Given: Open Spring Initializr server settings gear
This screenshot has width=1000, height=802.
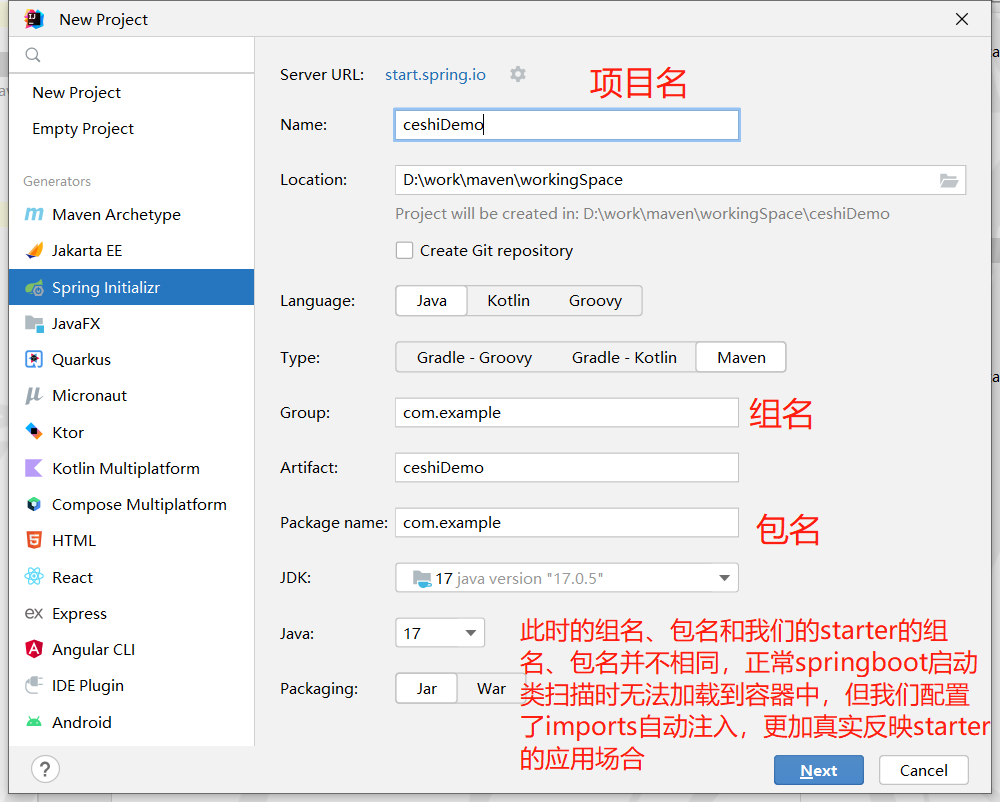Looking at the screenshot, I should pos(518,74).
